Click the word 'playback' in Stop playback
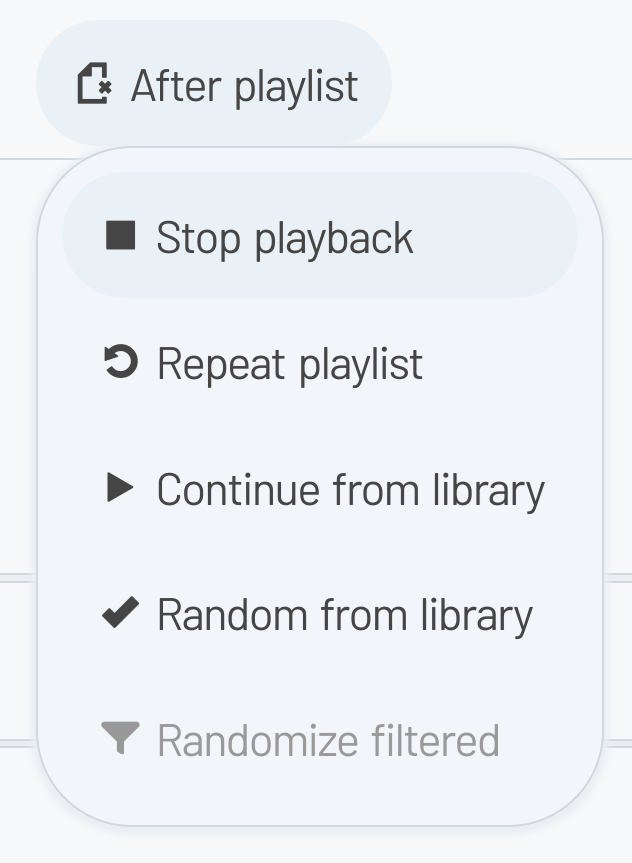The image size is (632, 863). [x=334, y=238]
